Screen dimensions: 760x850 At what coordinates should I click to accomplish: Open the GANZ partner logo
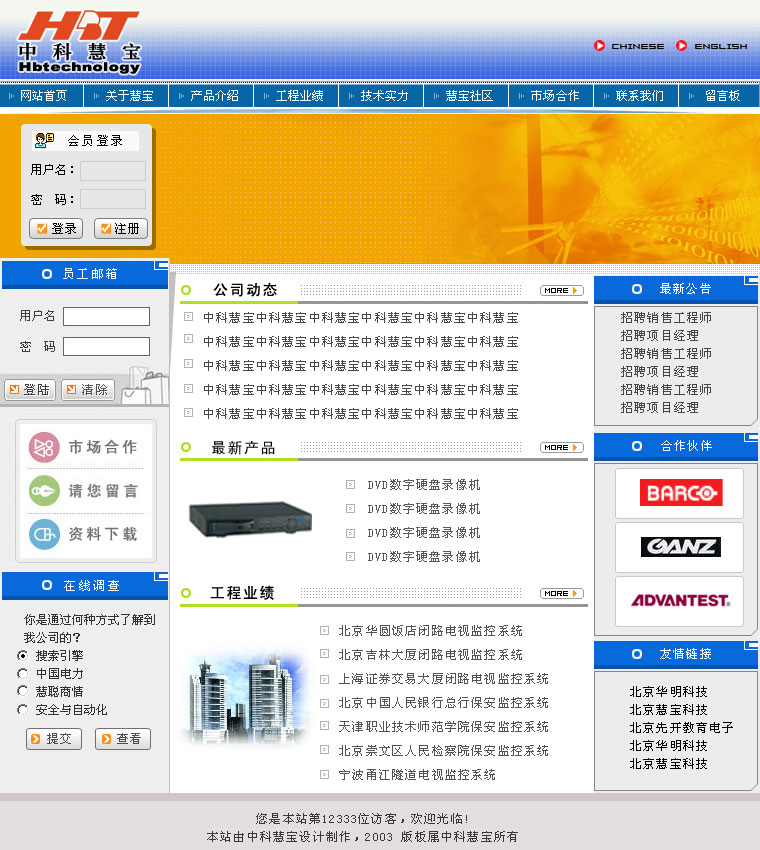pos(679,547)
